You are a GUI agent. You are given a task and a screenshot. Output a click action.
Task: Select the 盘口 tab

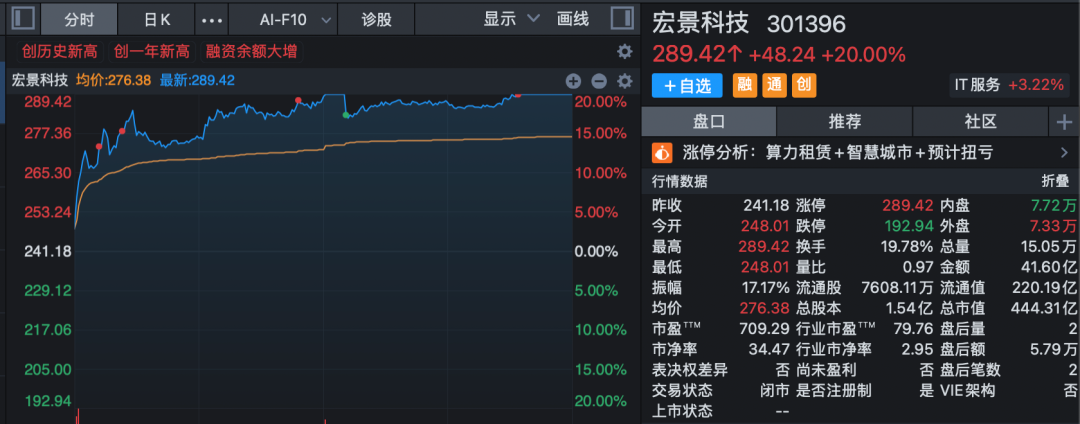(709, 123)
